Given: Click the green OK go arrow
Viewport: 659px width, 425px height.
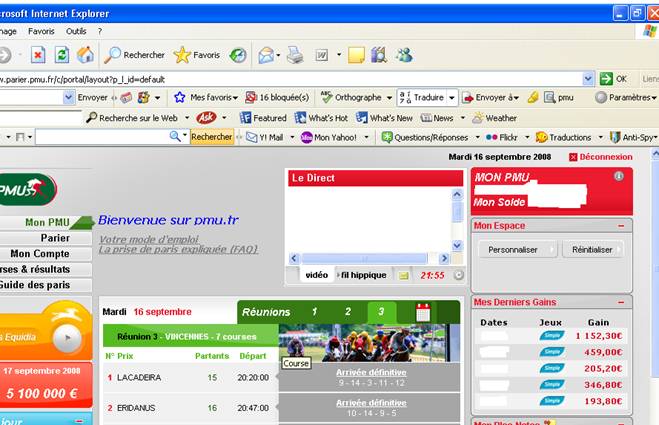Looking at the screenshot, I should 606,79.
